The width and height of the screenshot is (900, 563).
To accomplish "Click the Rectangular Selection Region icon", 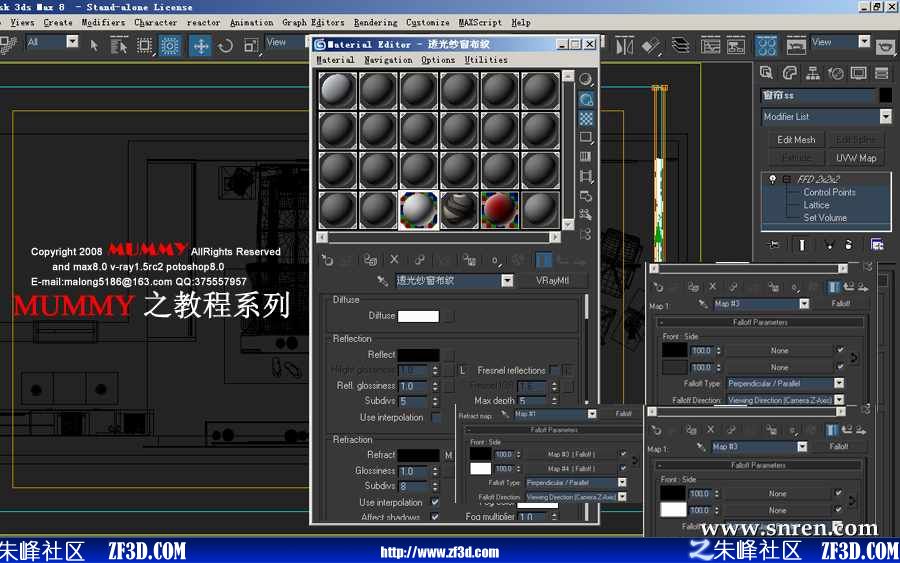I will 144,46.
